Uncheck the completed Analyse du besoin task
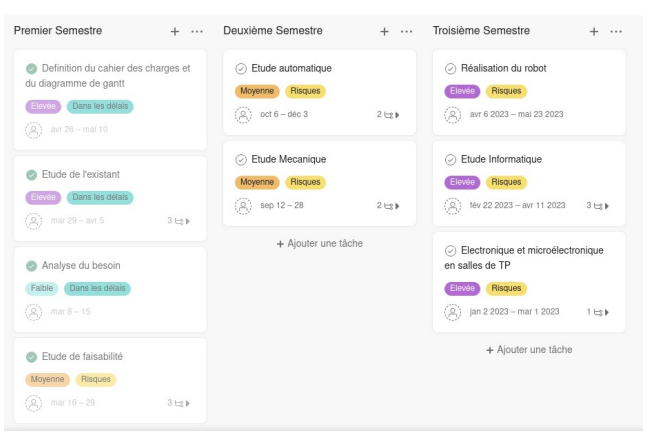This screenshot has height=442, width=653. point(32,265)
